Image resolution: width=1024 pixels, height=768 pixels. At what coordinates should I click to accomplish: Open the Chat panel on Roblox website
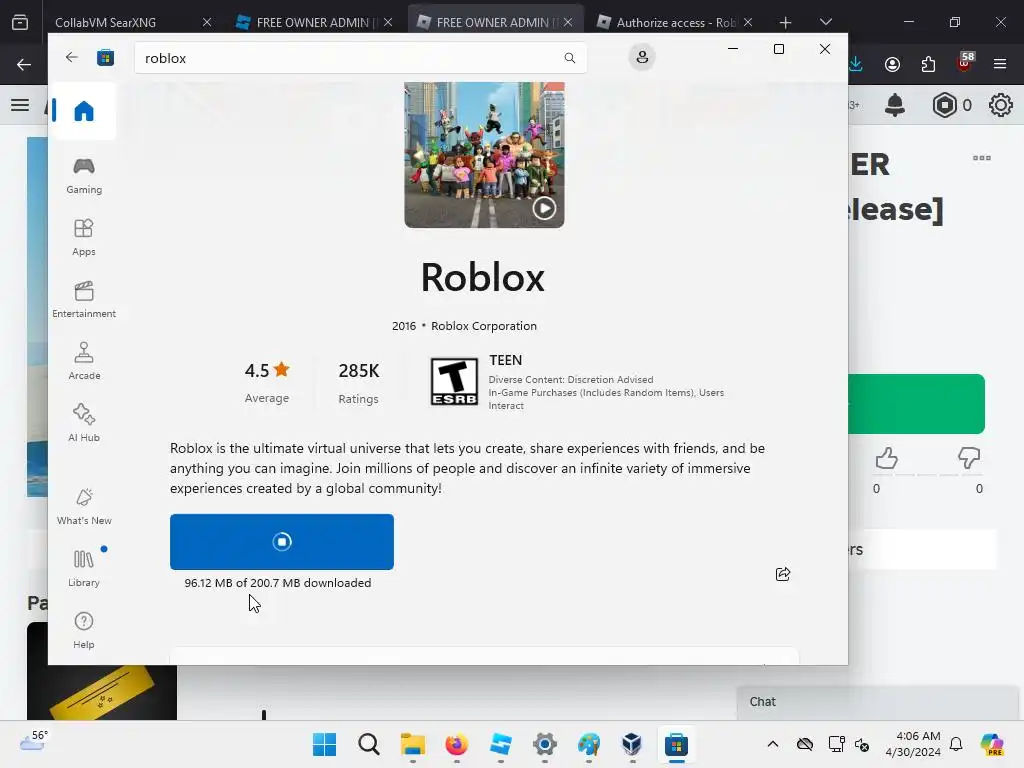pos(877,702)
